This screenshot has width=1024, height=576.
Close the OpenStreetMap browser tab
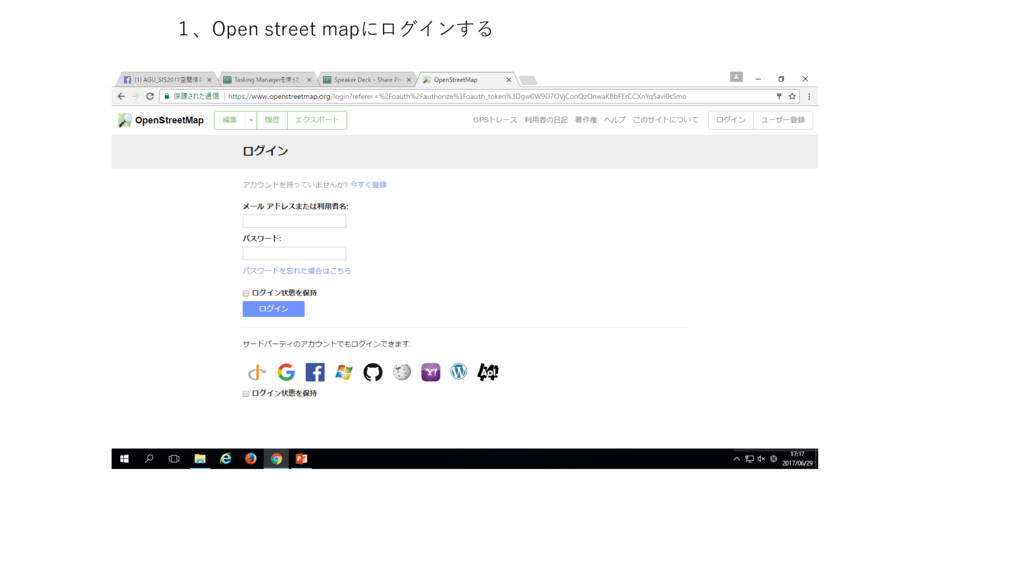tap(509, 80)
